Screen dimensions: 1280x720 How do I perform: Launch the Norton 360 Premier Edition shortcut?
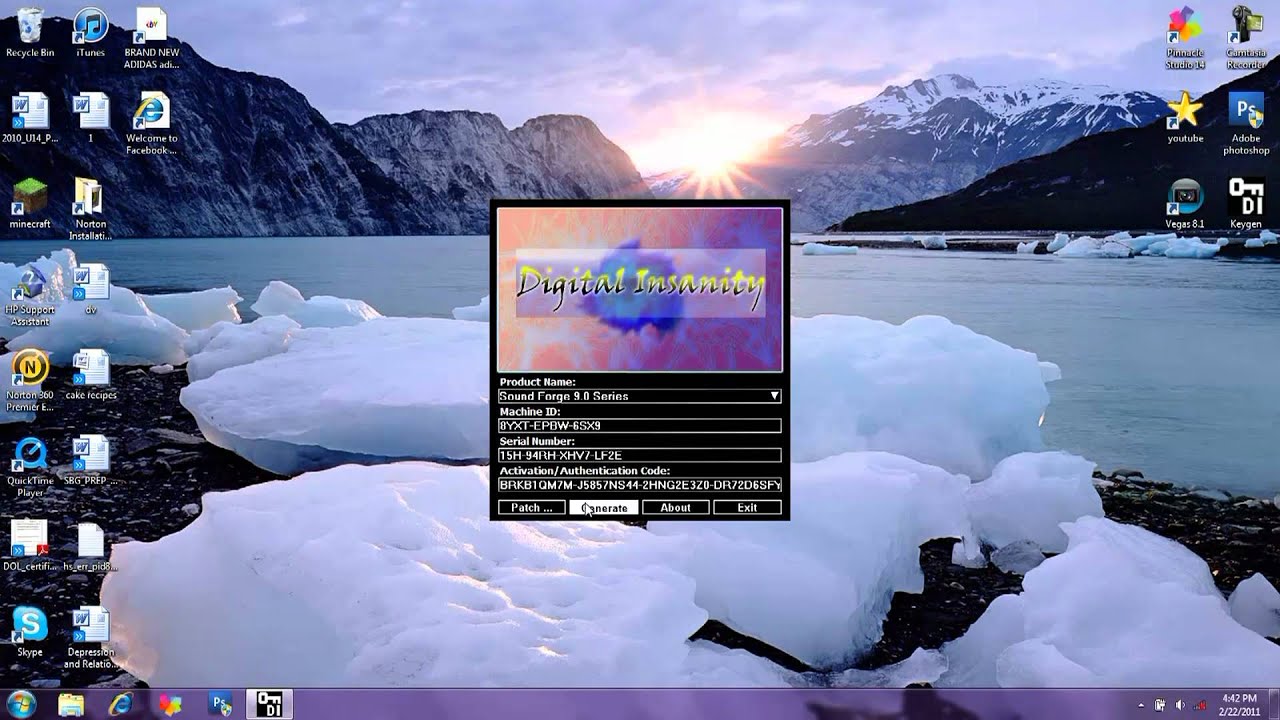coord(30,381)
